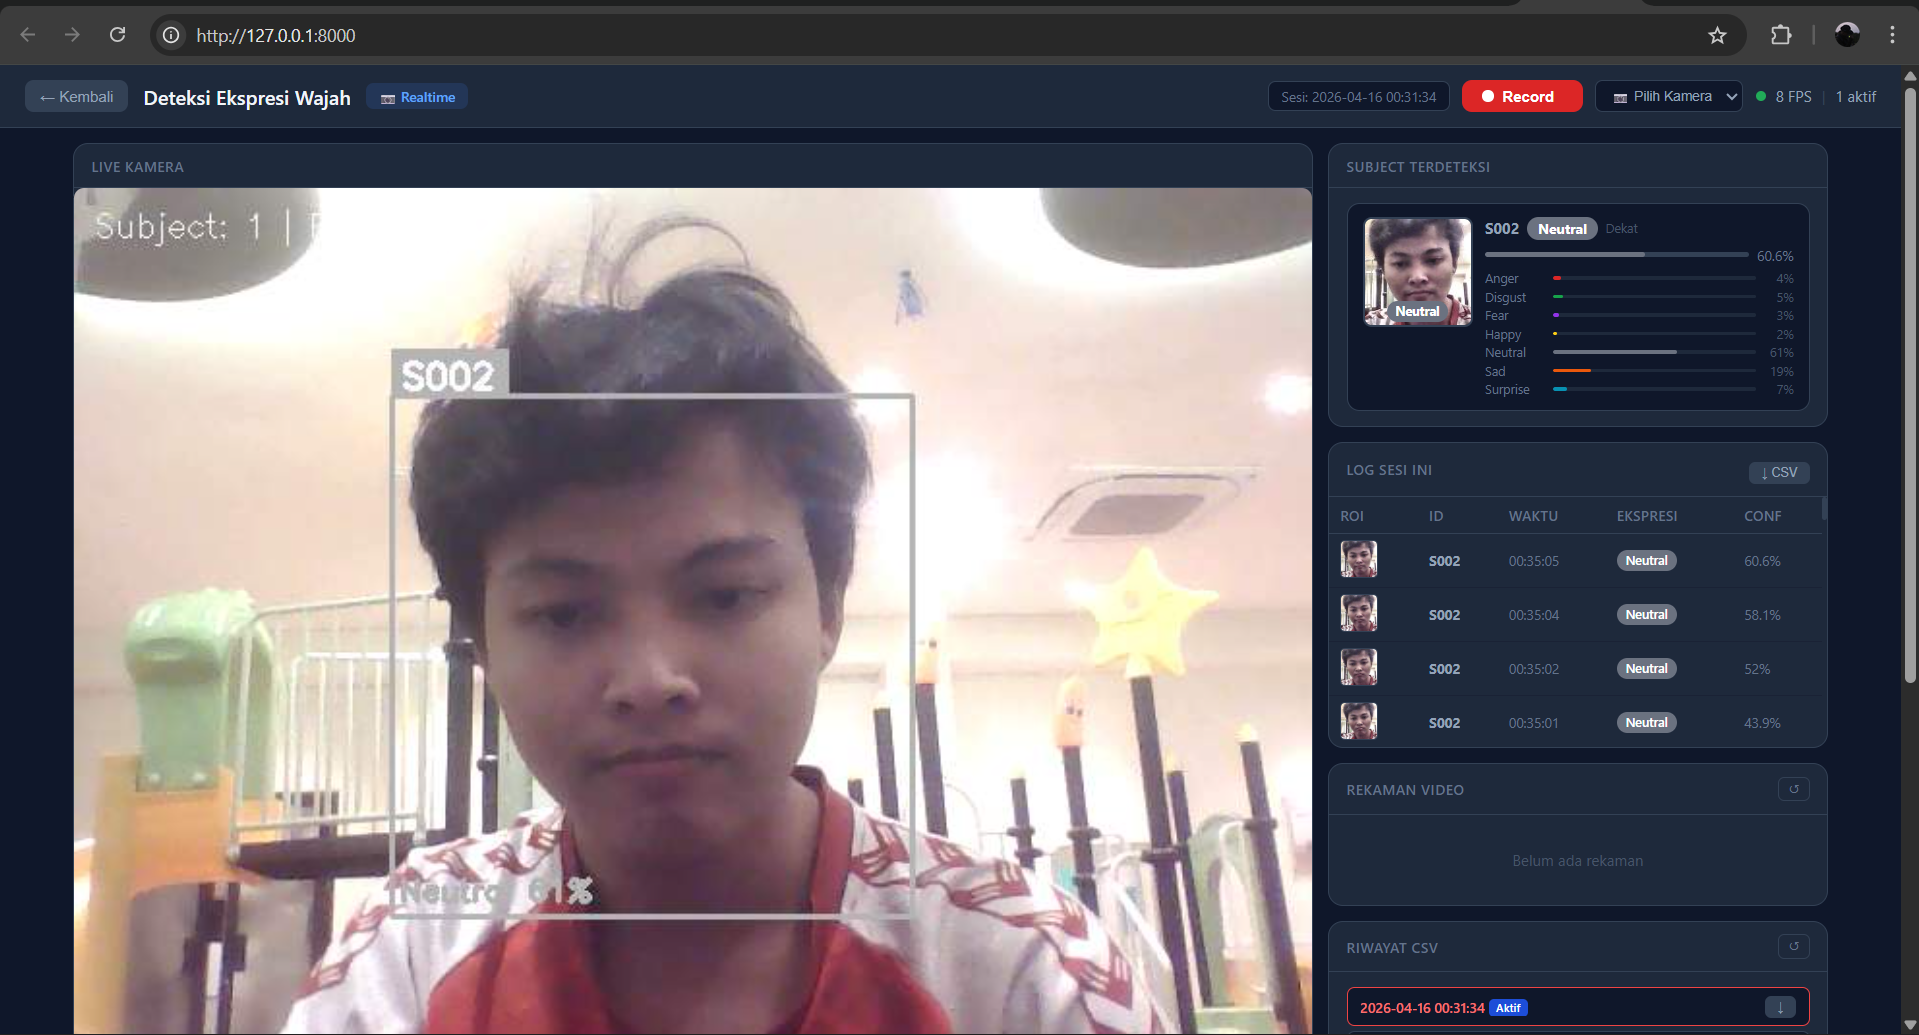Go back using the browser back arrow

pos(28,35)
